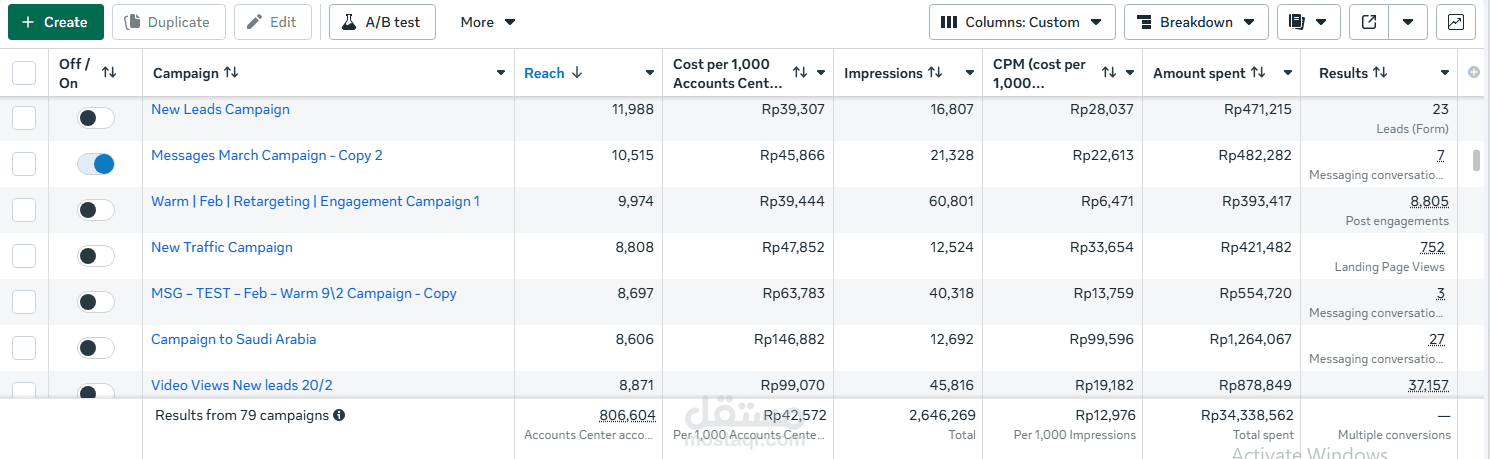Open the Columns: Custom dropdown
Viewport: 1490px width, 459px height.
tap(1022, 22)
